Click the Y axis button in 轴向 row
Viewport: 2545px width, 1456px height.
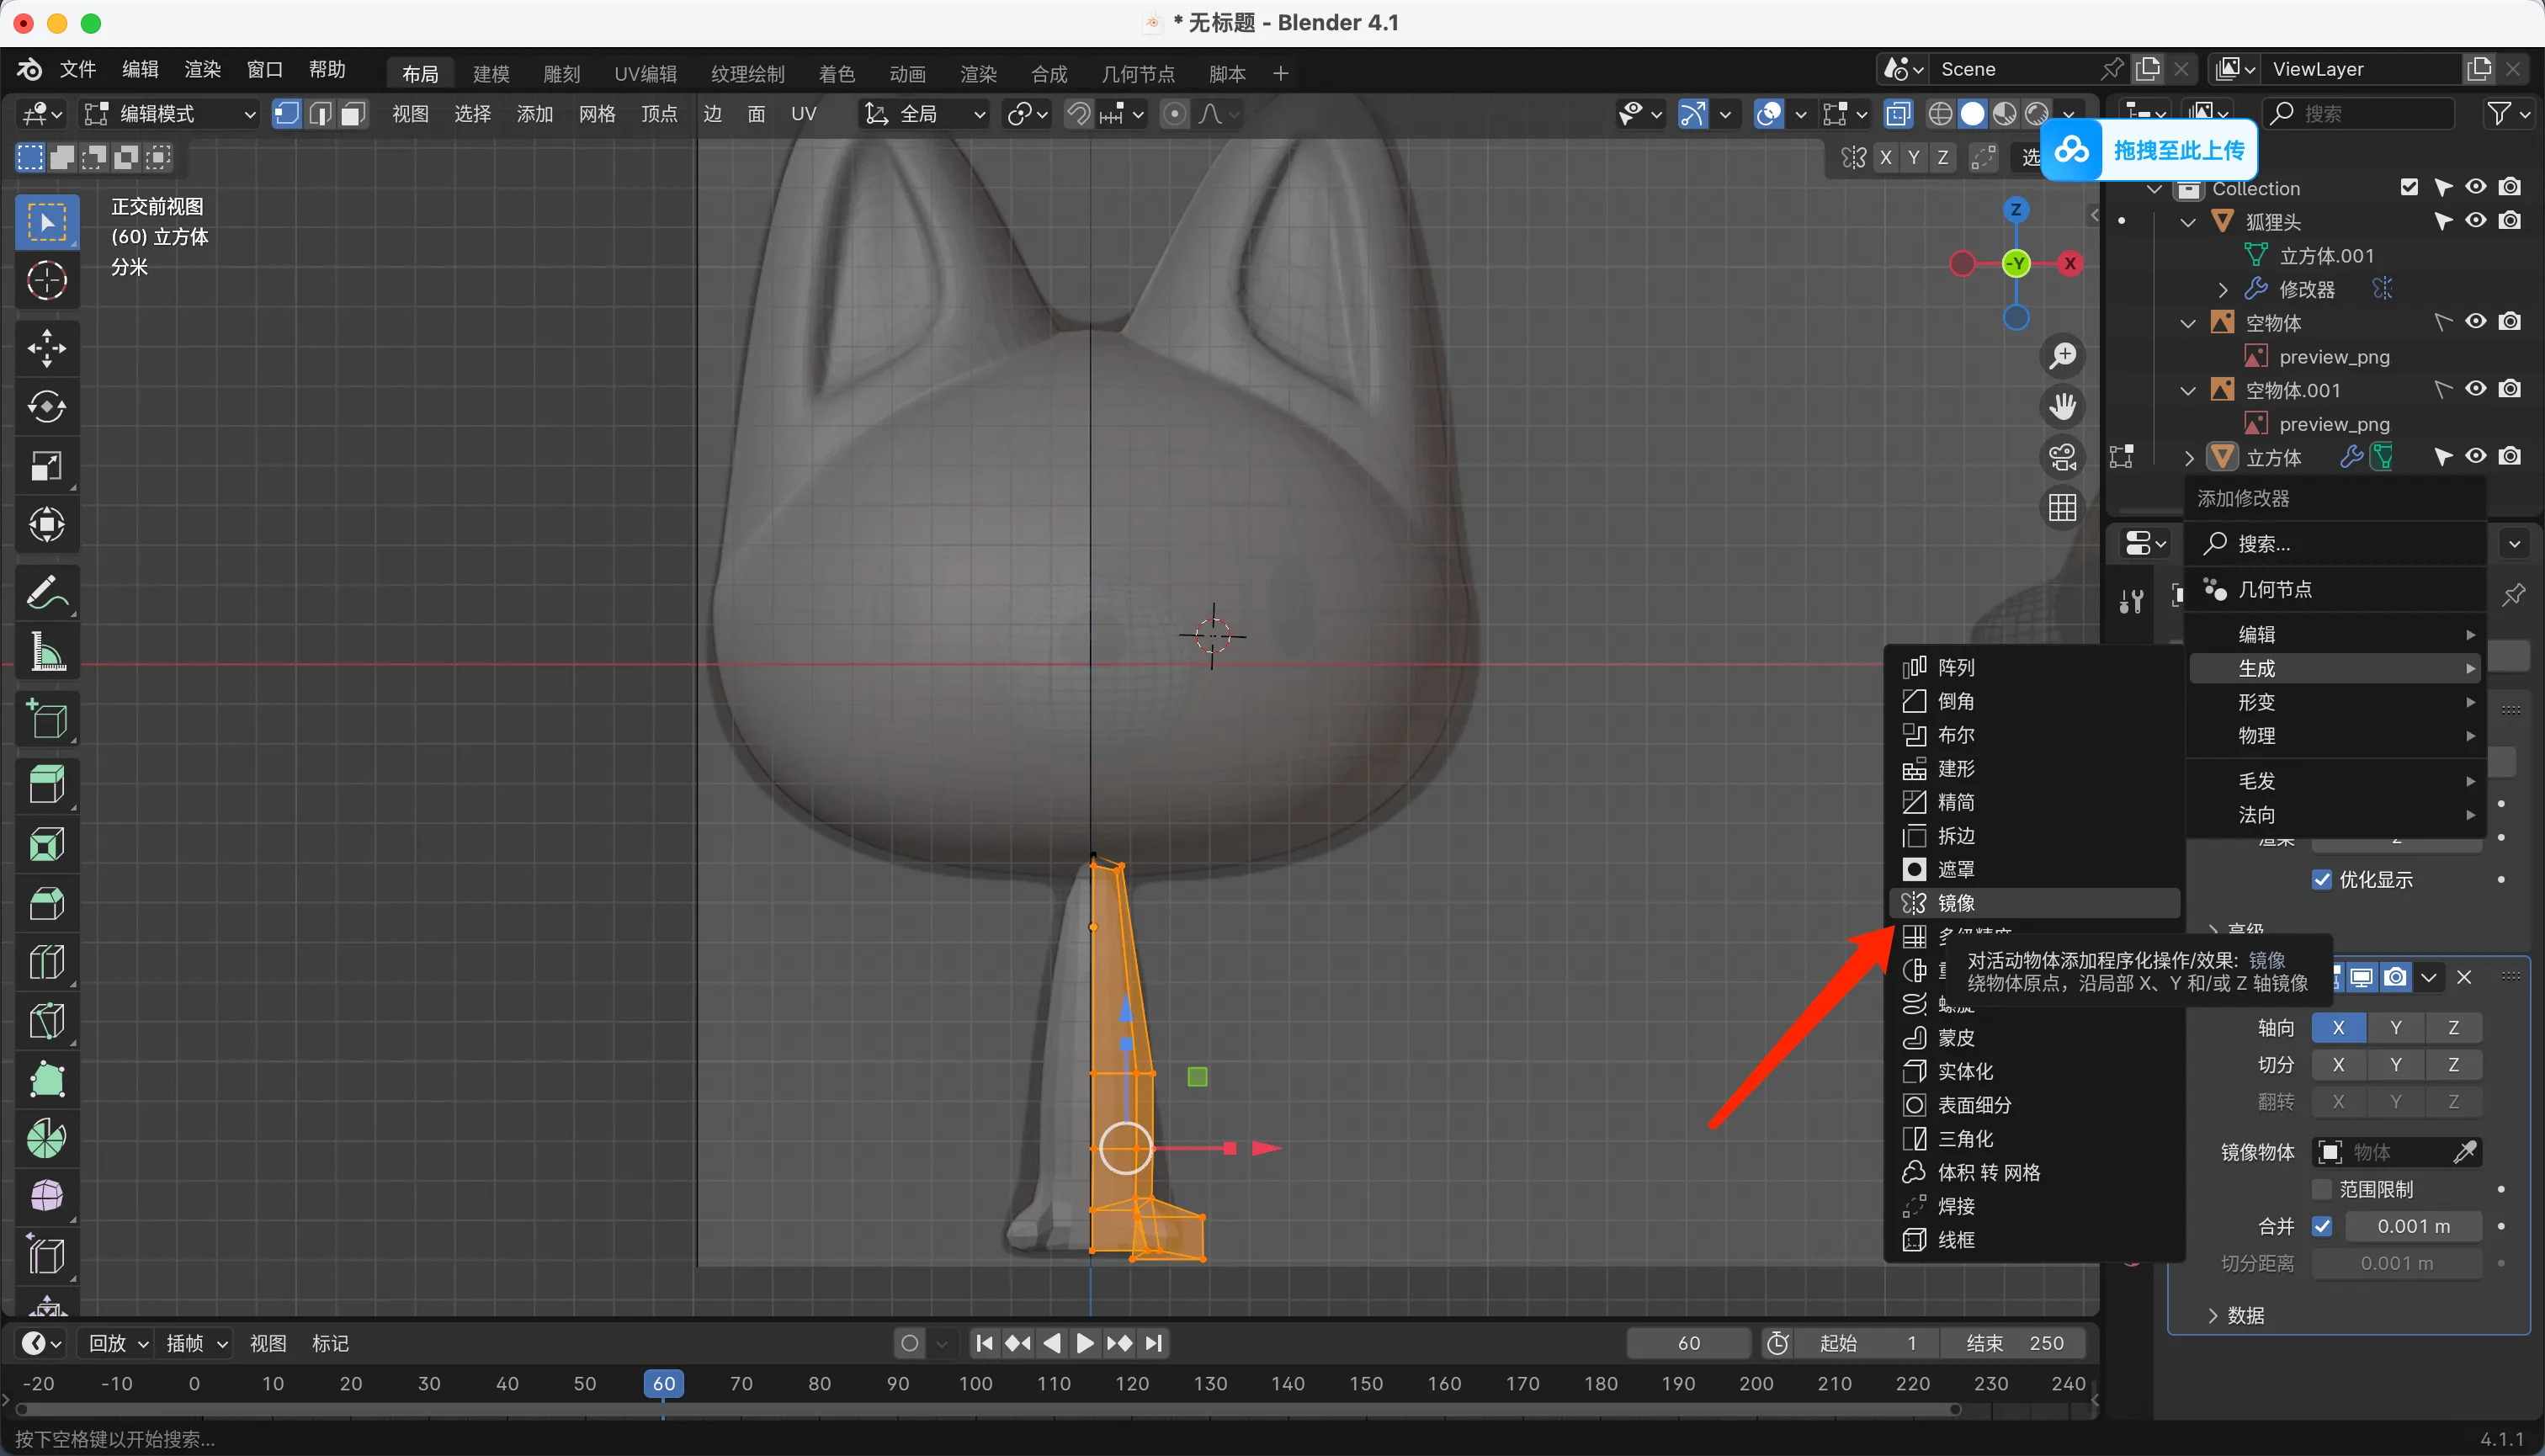pos(2395,1028)
